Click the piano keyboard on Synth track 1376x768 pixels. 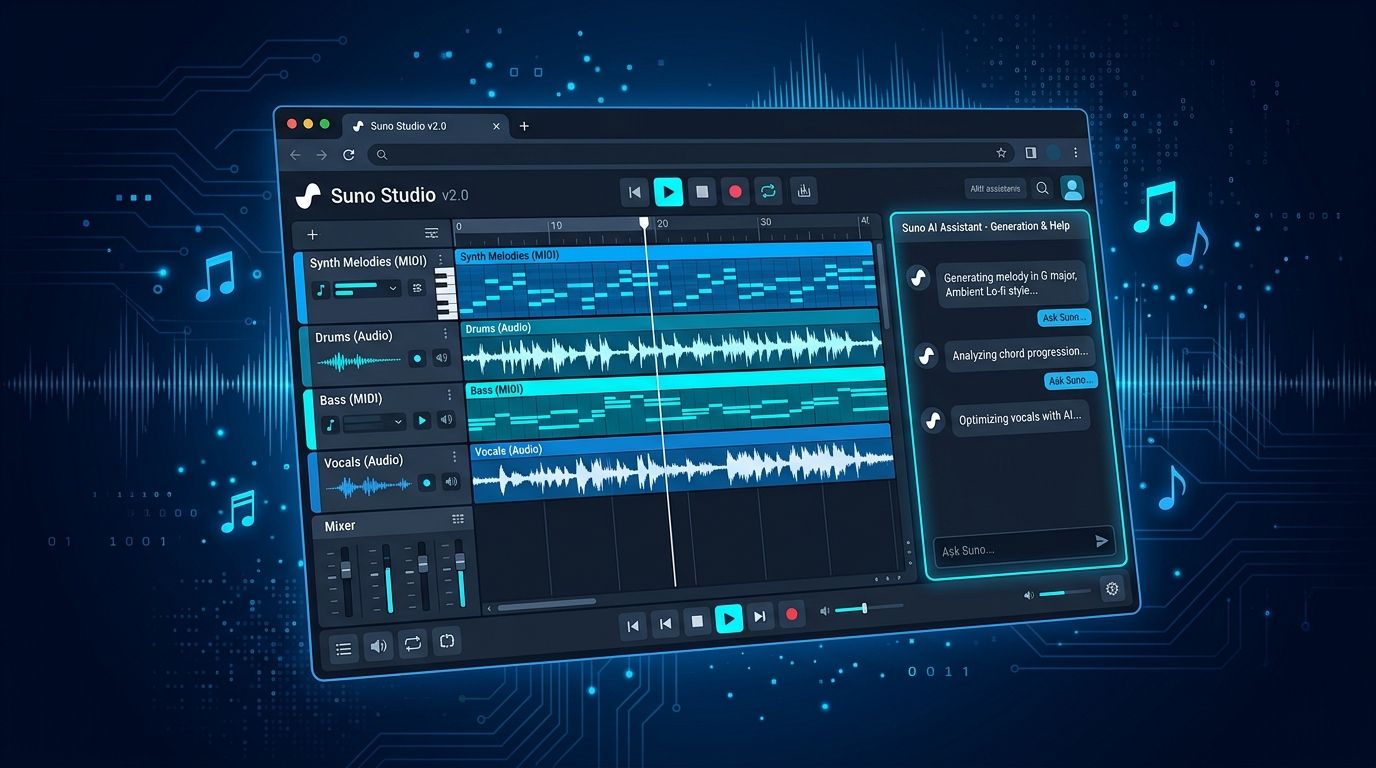point(446,293)
